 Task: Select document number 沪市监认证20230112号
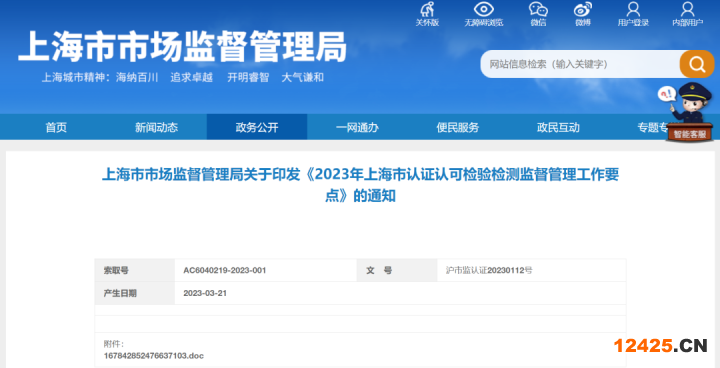(489, 271)
